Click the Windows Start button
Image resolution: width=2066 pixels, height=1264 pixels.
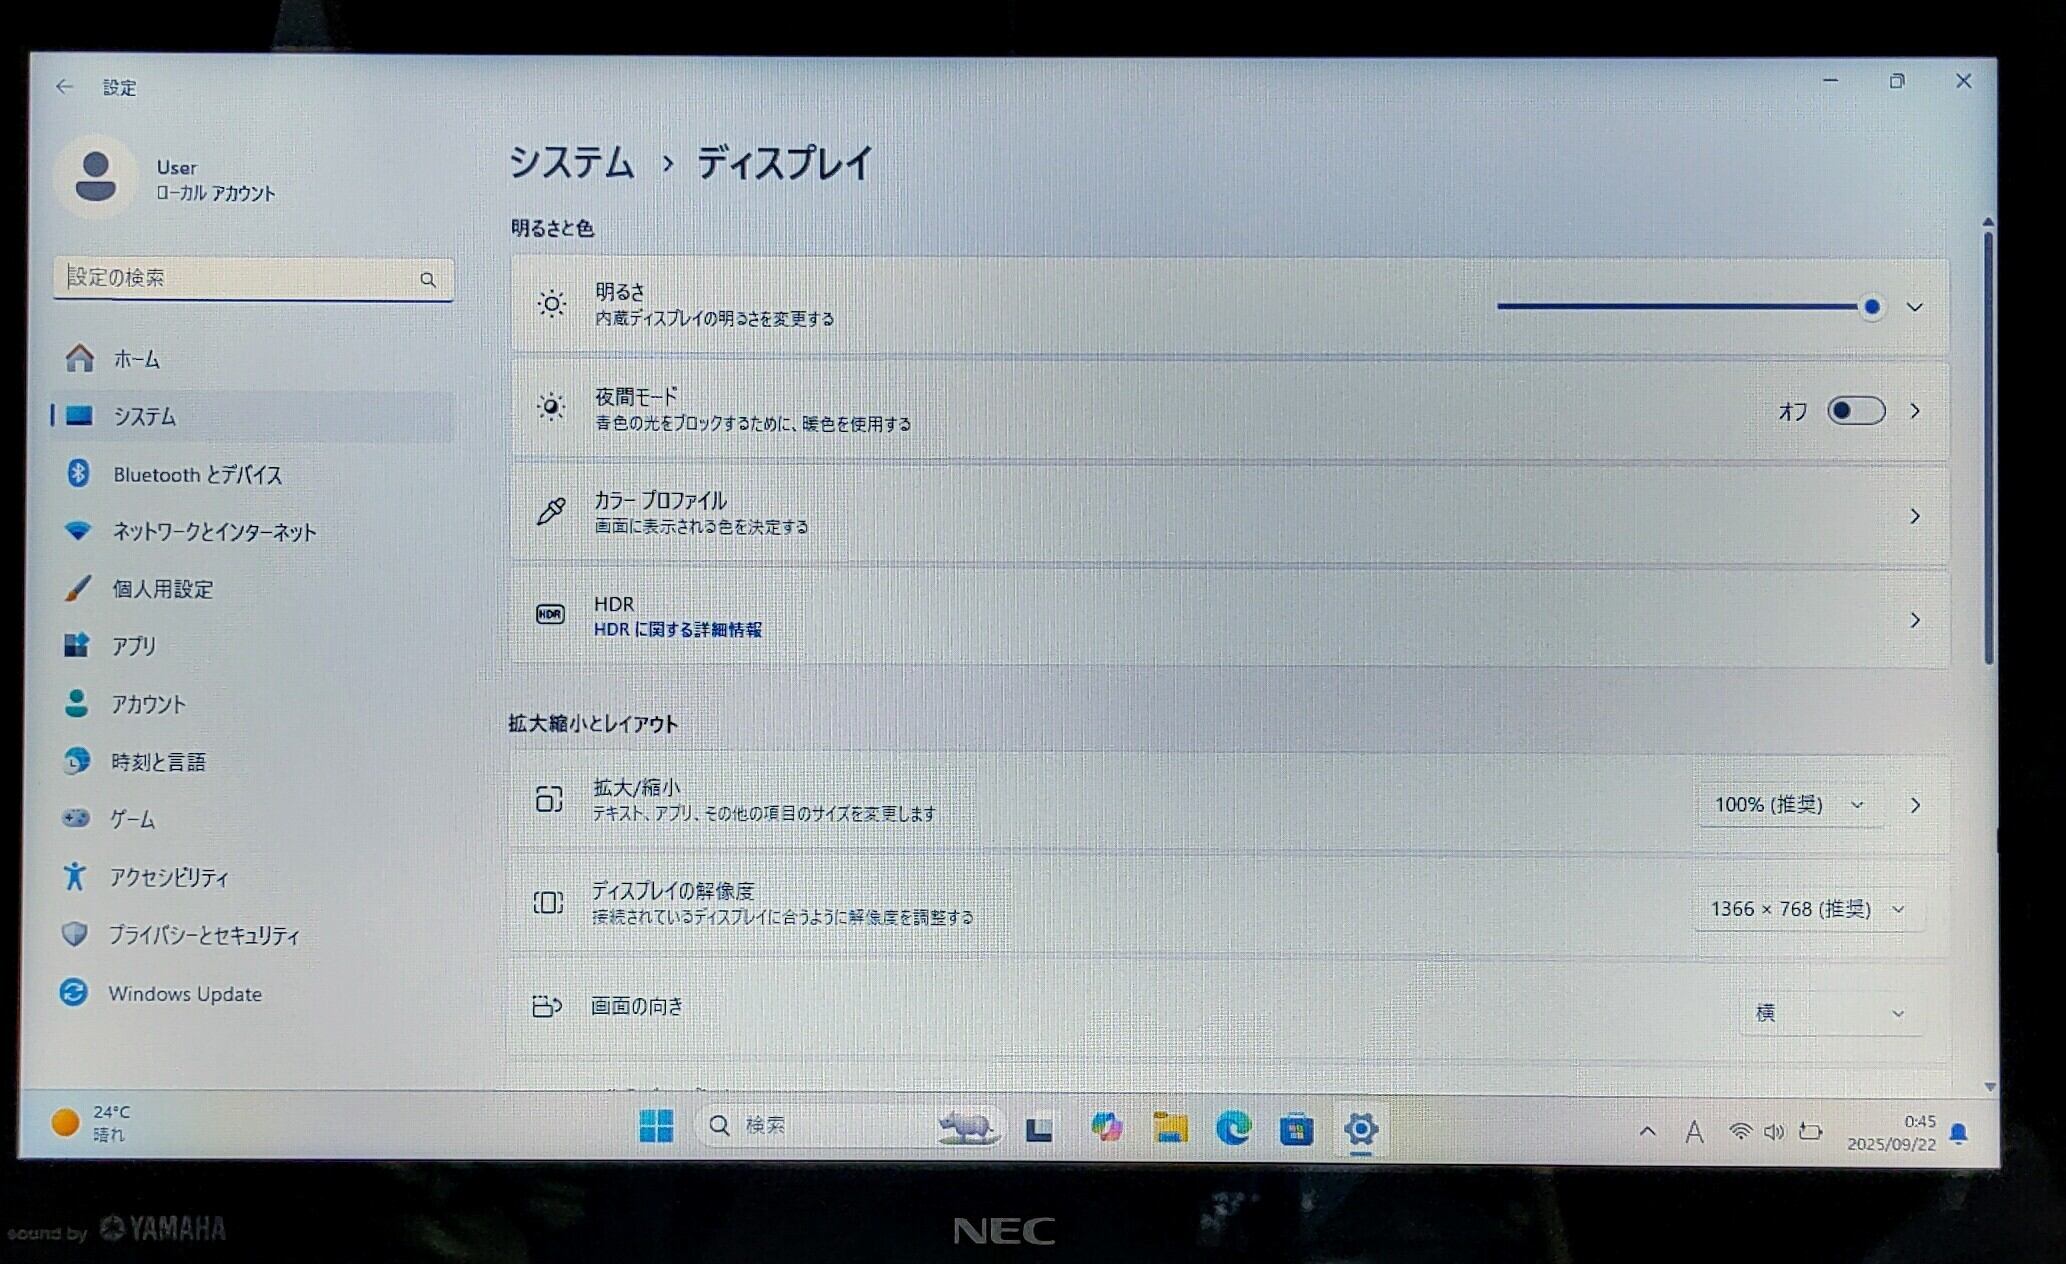click(656, 1127)
